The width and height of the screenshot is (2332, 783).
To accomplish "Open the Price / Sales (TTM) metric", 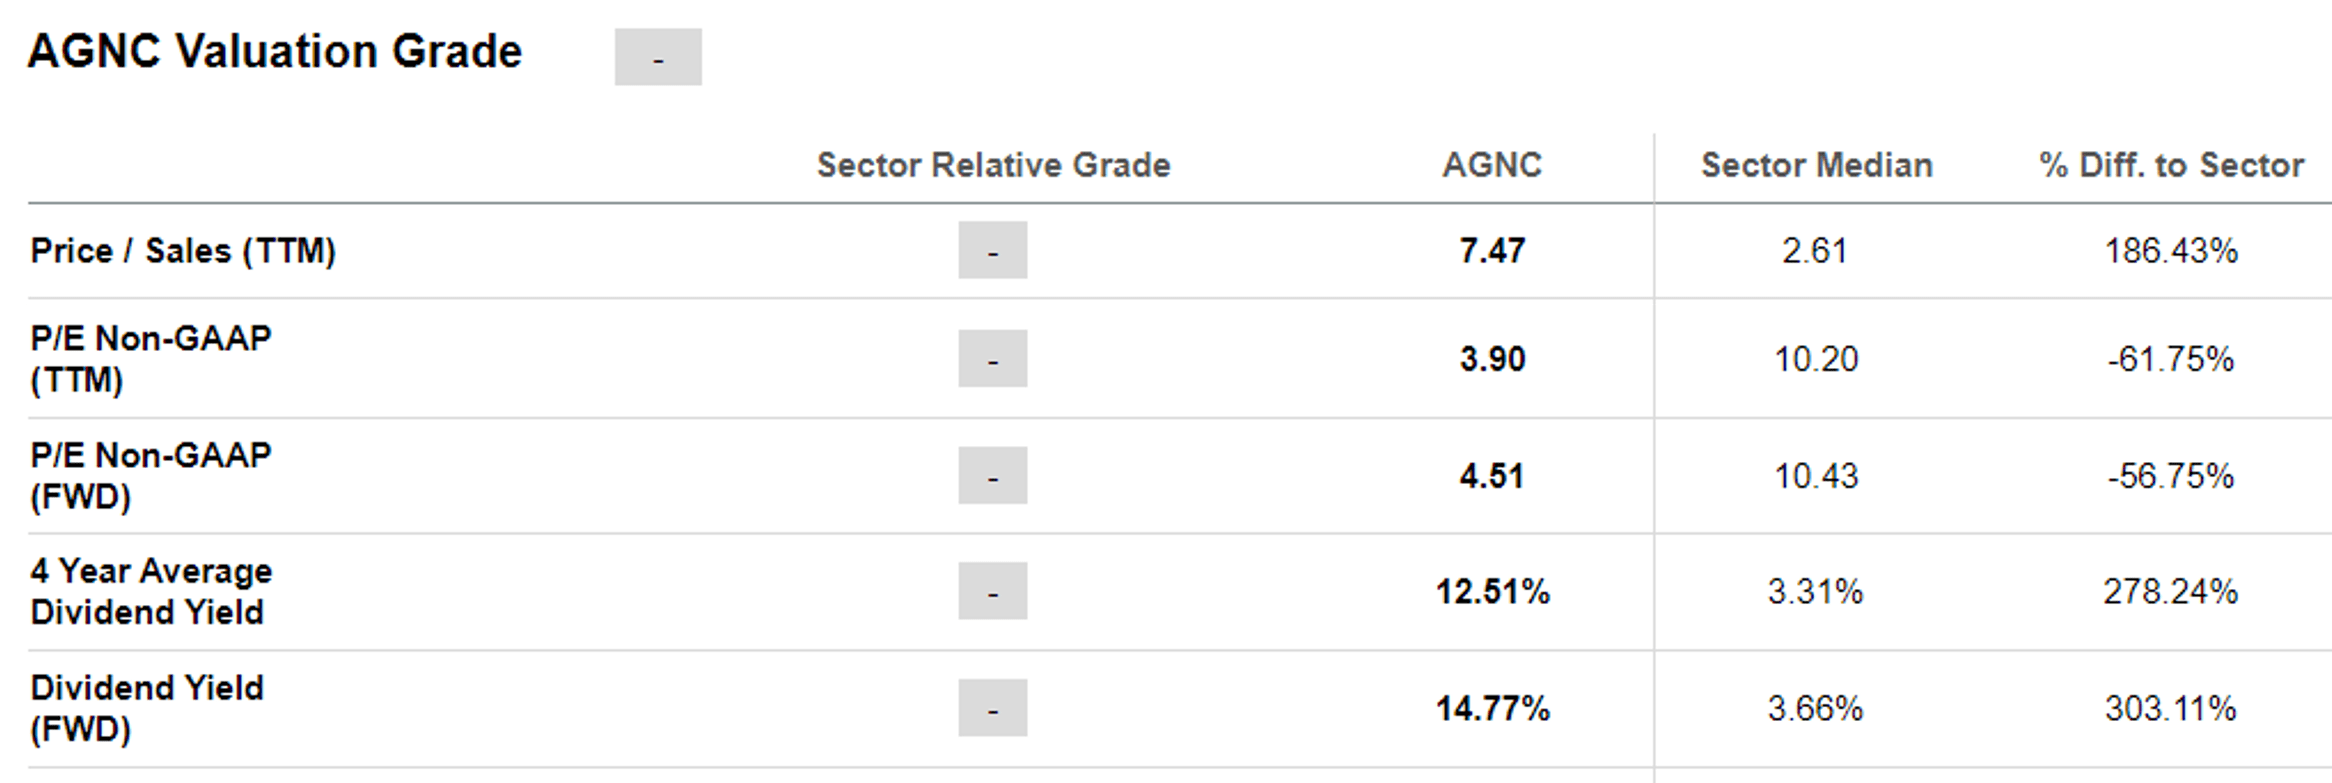I will pos(183,251).
